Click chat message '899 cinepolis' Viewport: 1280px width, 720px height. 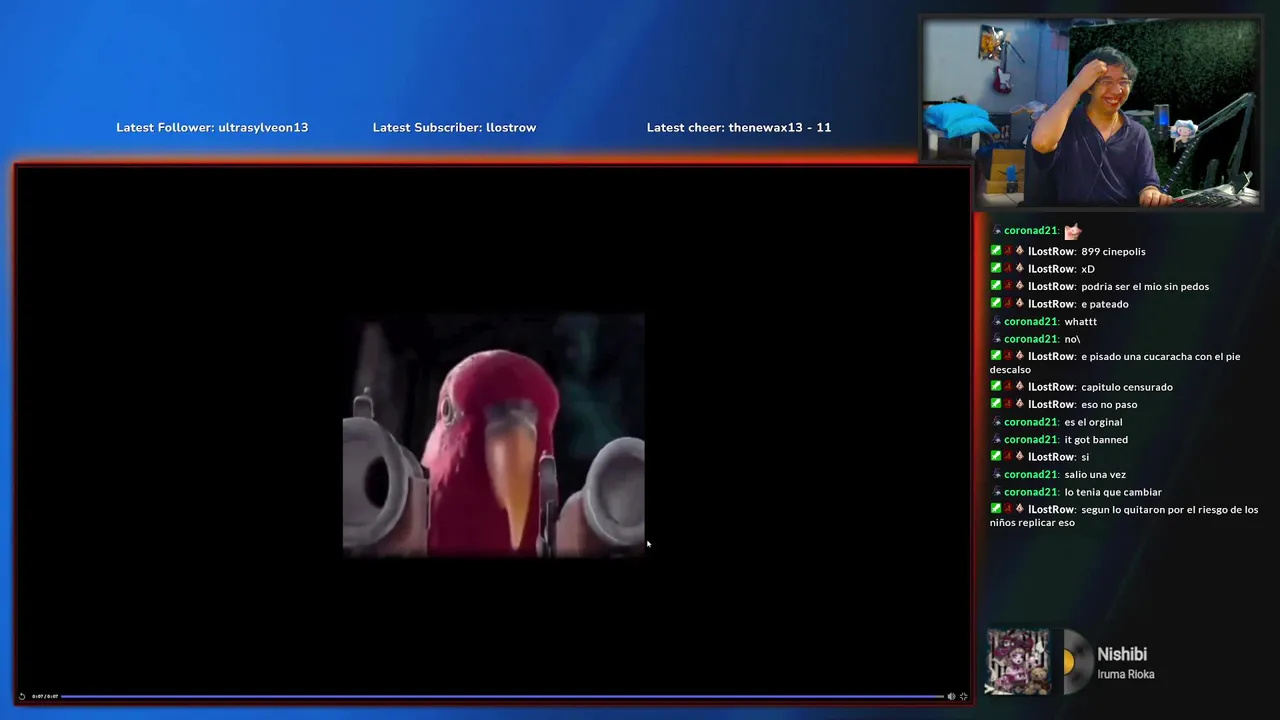click(1113, 252)
